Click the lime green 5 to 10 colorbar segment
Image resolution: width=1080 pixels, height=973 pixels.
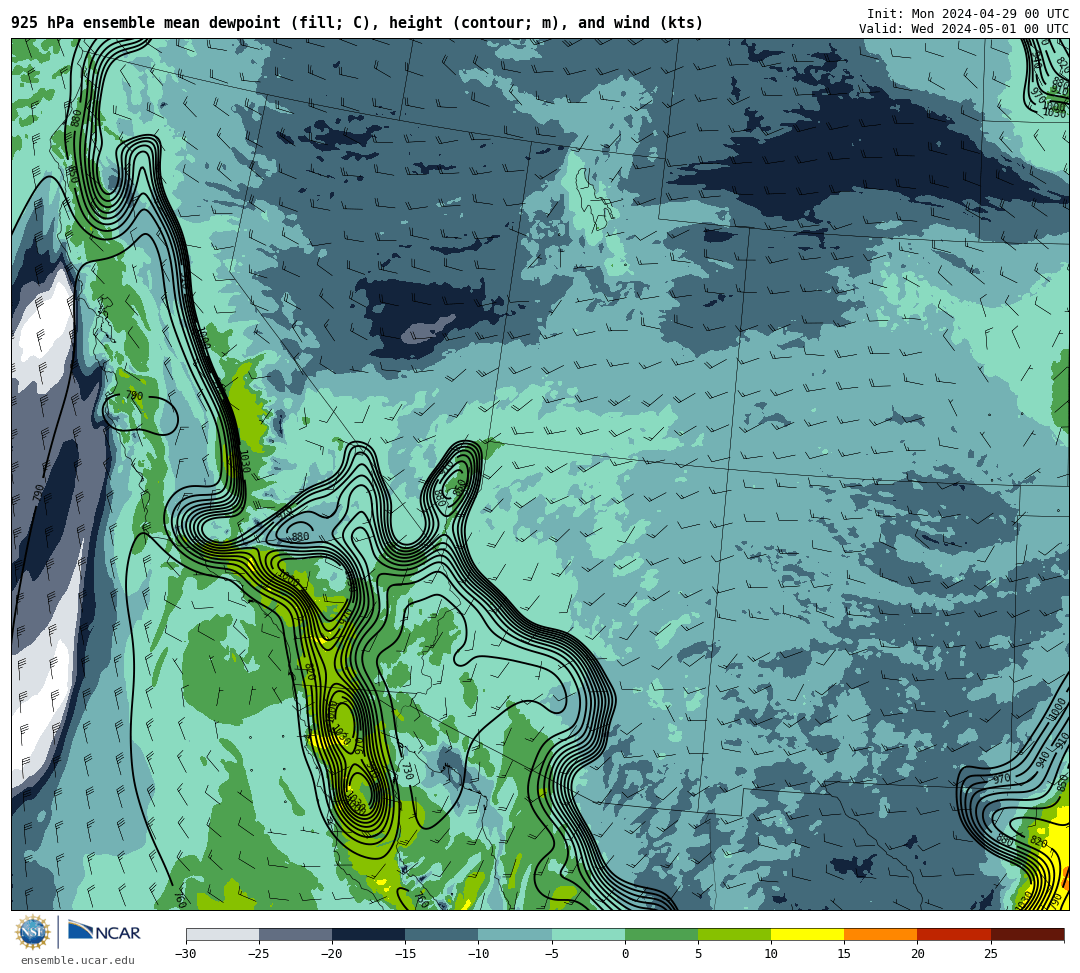pos(734,934)
